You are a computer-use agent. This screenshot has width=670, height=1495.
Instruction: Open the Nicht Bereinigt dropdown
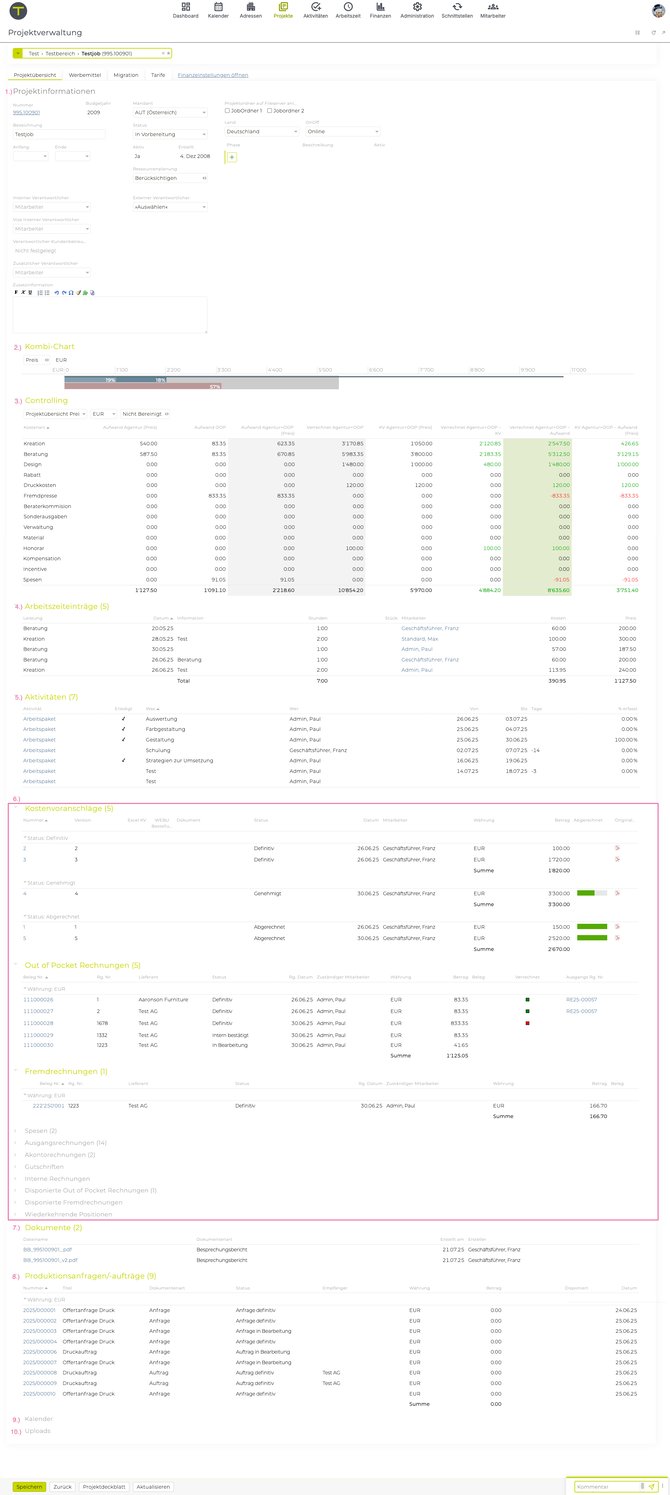click(146, 413)
